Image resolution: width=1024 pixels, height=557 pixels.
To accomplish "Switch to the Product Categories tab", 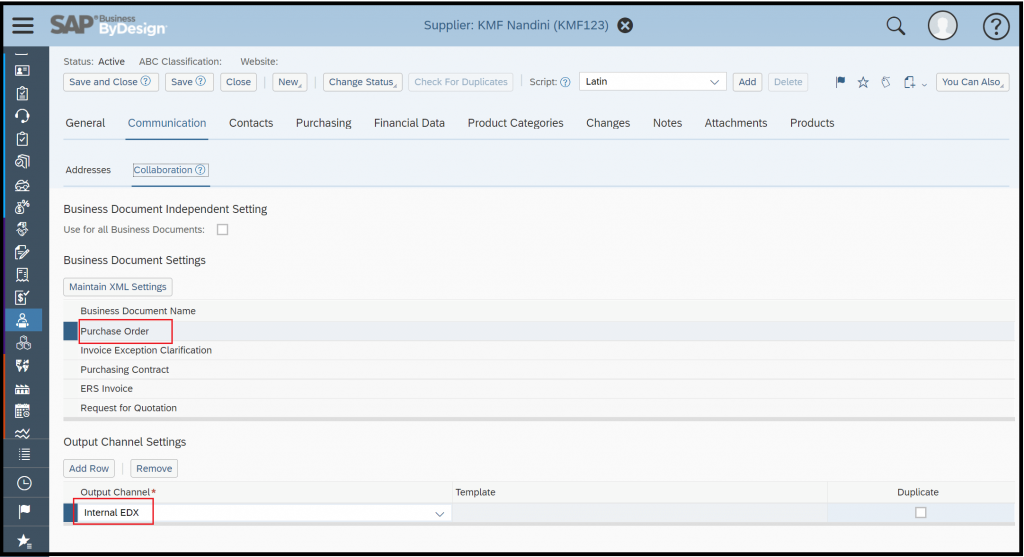I will coord(515,123).
